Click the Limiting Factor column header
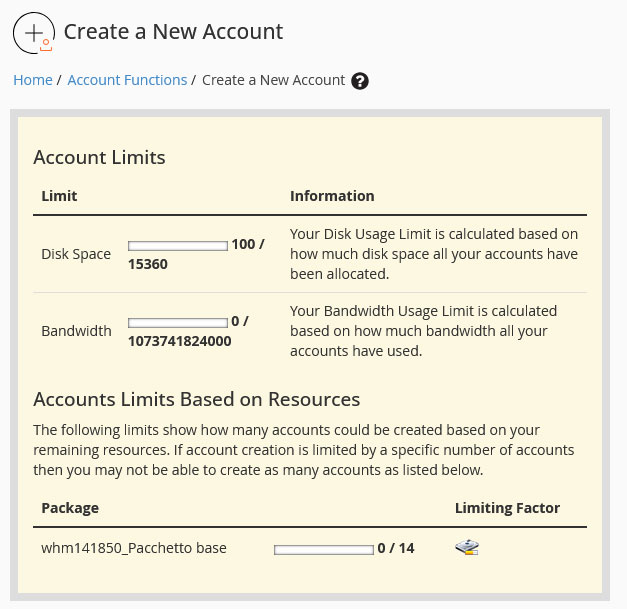The image size is (627, 609). 507,508
